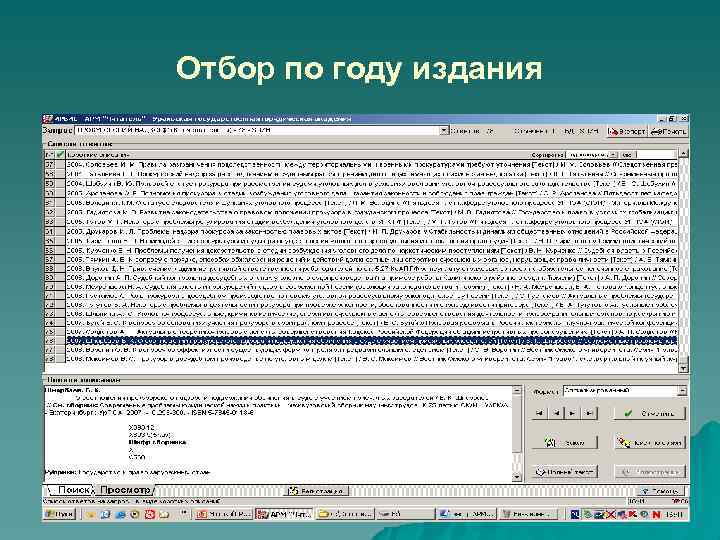Click the system tray clock
Viewport: 720px width, 540px height.
(x=674, y=515)
